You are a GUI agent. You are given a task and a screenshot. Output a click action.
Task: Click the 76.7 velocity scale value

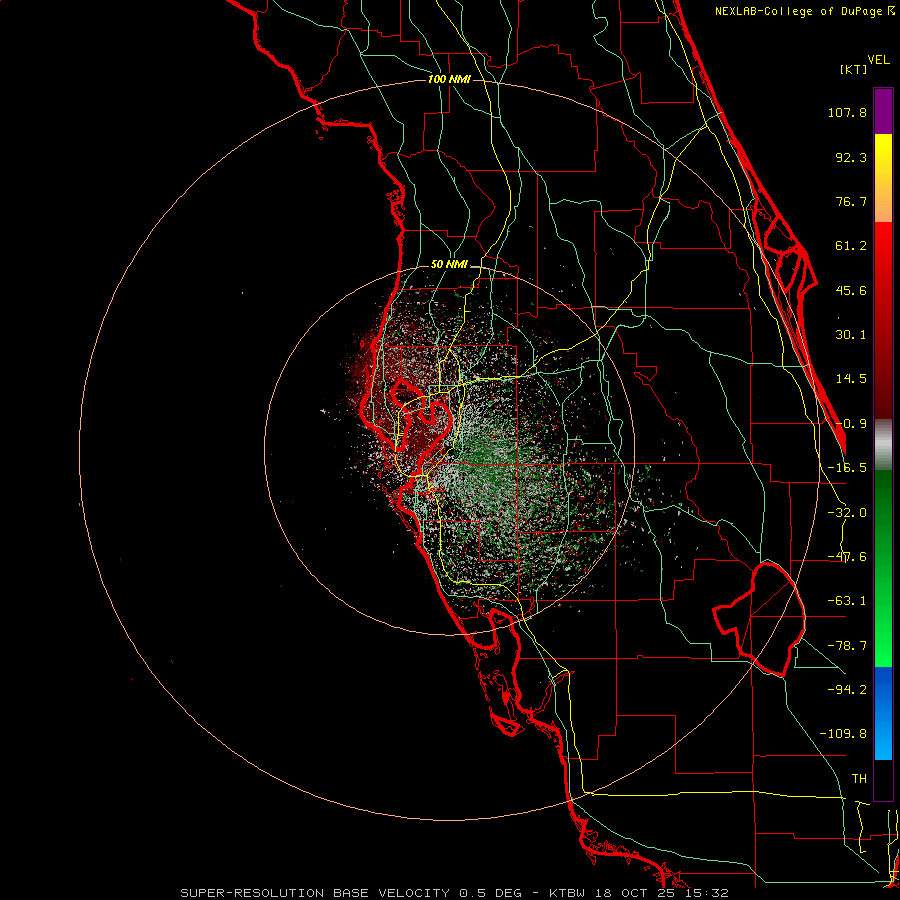851,201
